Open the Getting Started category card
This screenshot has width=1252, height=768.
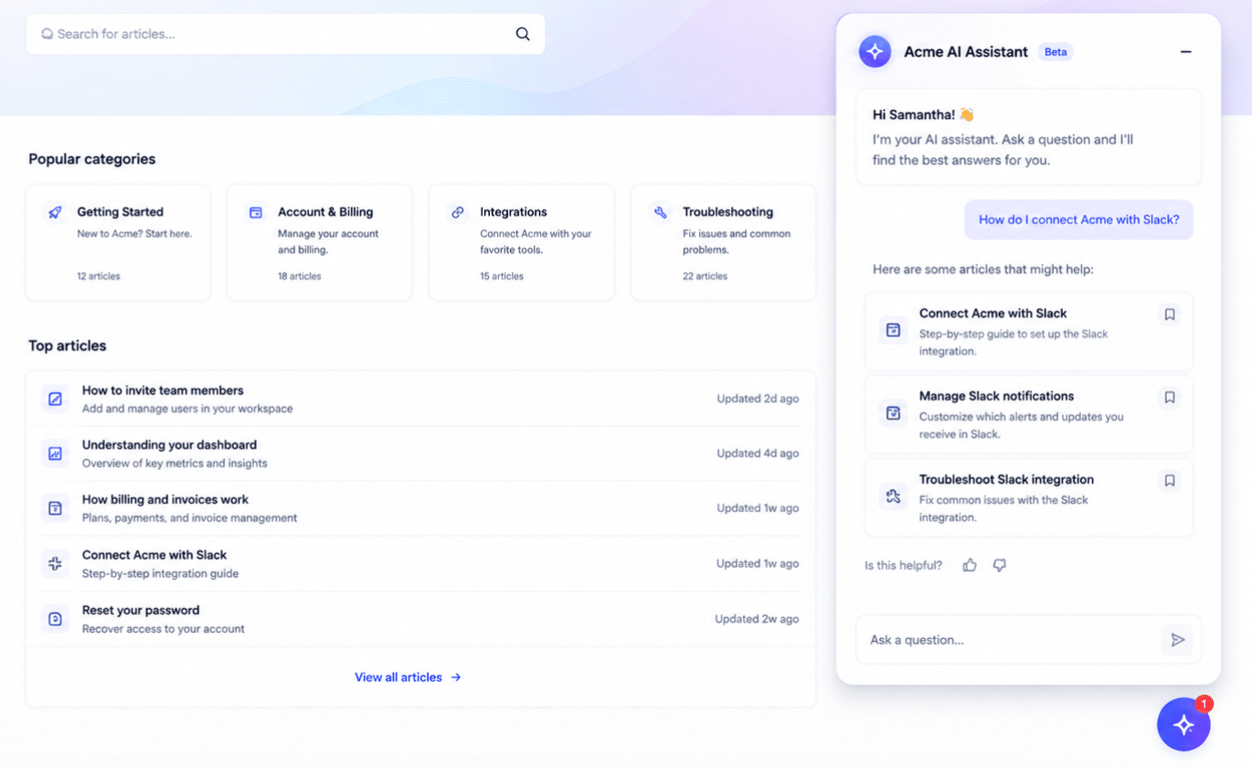[x=118, y=242]
